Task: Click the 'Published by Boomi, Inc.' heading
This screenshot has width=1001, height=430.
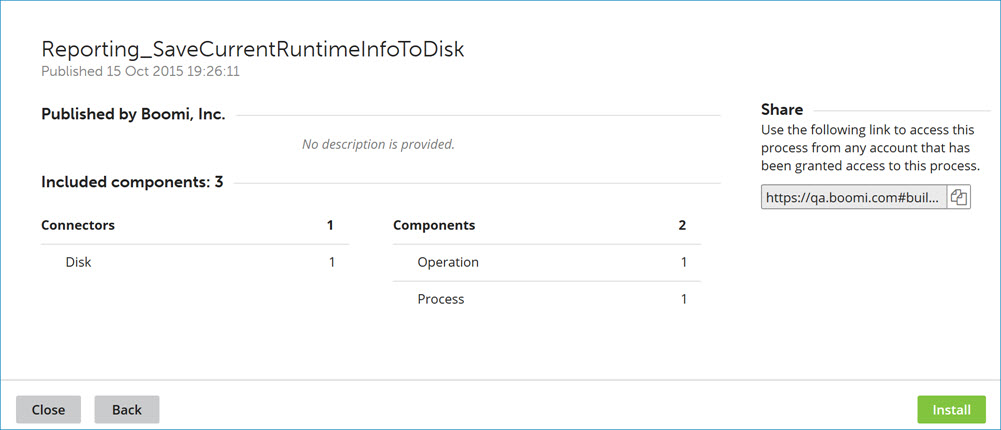Action: pos(133,114)
